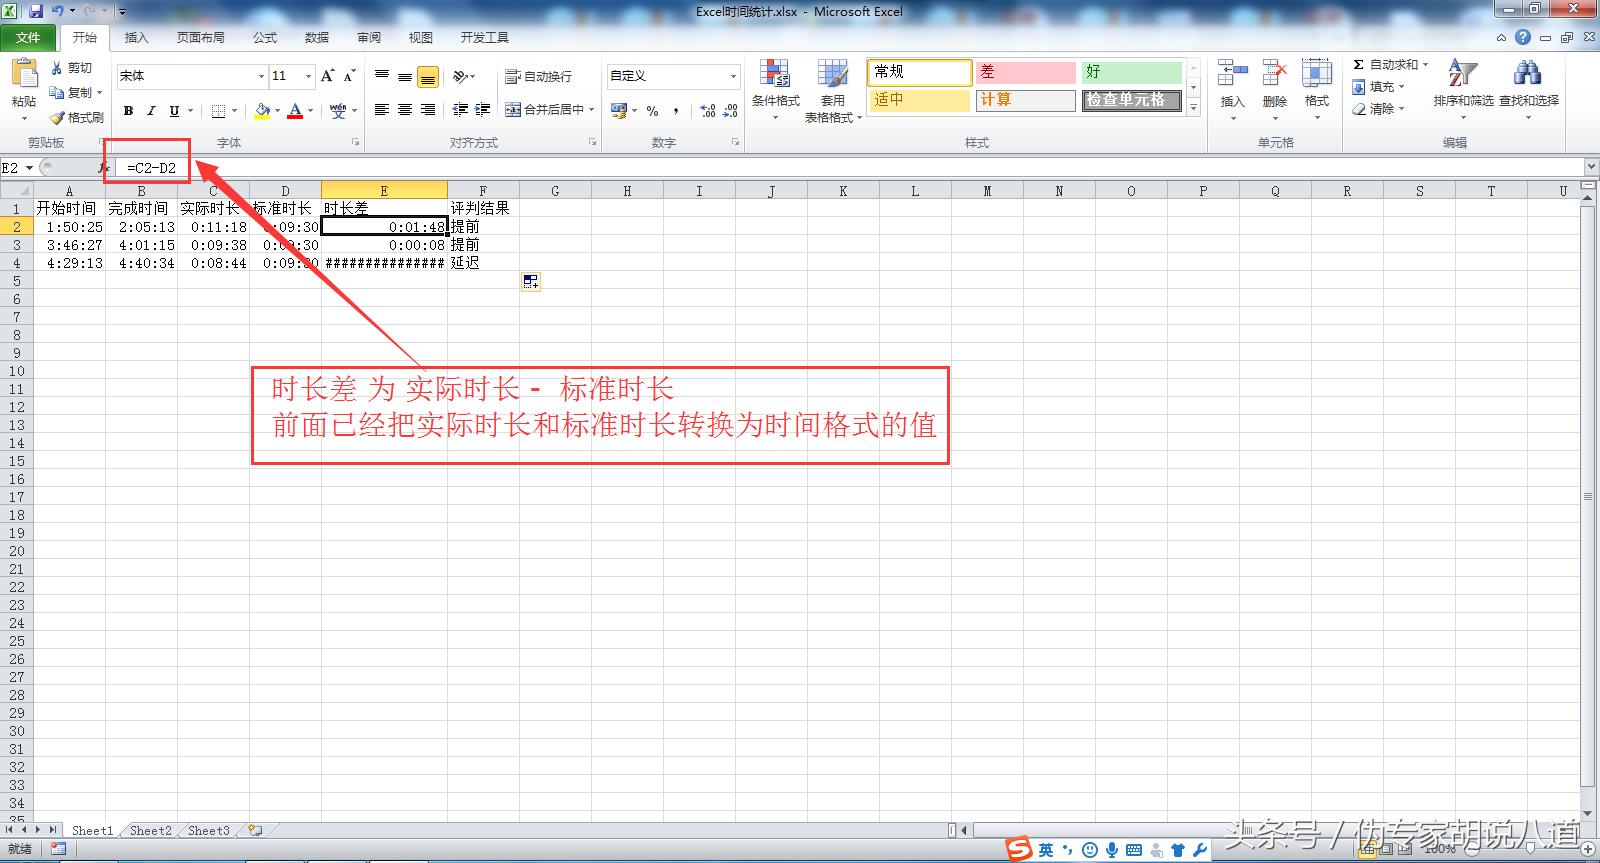Open Find & Select (查找和选择)
The height and width of the screenshot is (863, 1600).
tap(1528, 88)
